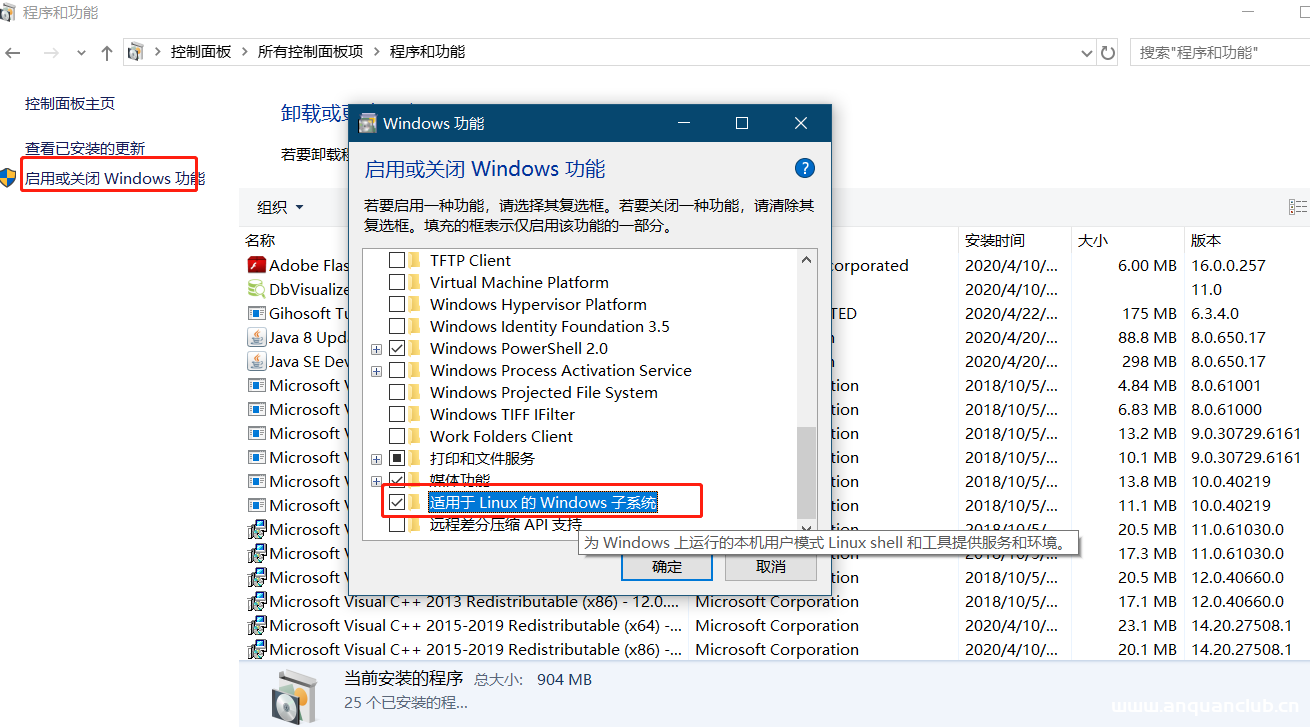Click the back navigation arrow

tap(14, 51)
